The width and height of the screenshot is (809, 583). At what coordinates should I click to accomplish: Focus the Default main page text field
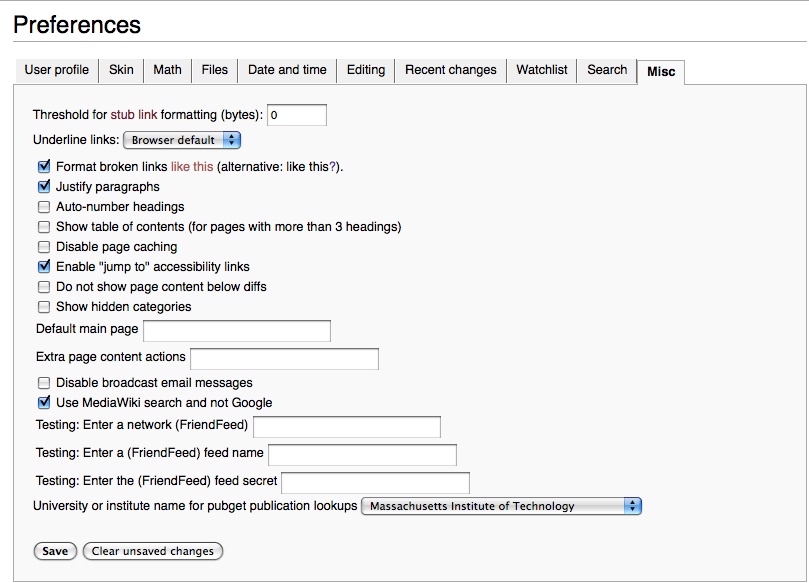point(237,331)
